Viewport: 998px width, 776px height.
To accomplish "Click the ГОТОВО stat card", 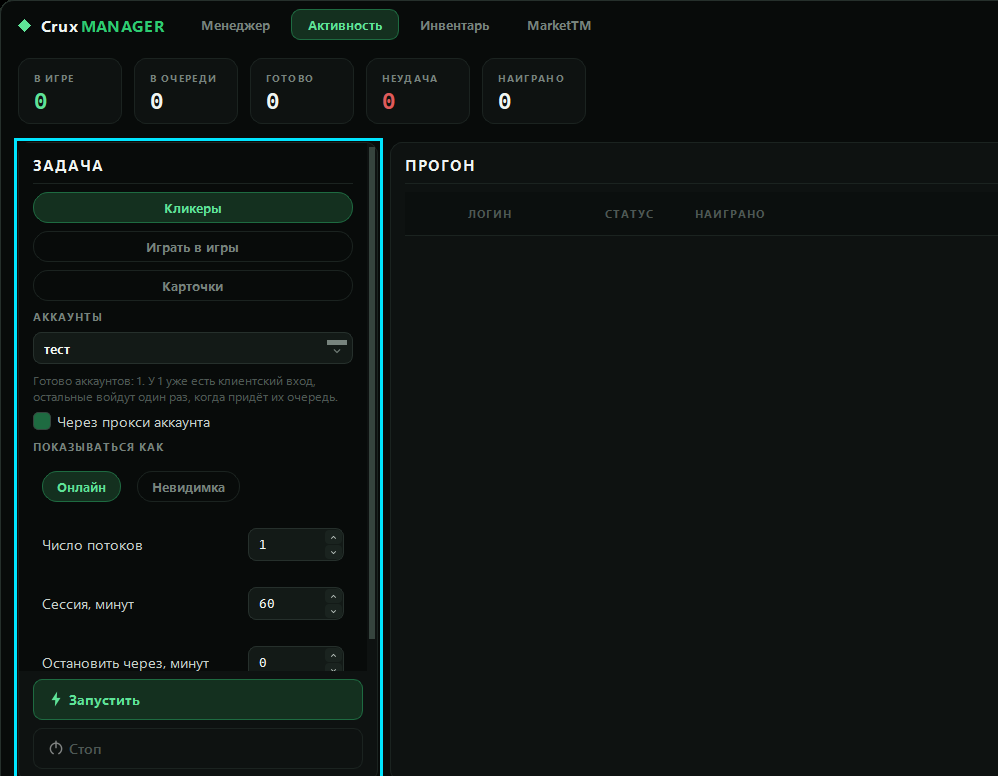I will tap(302, 91).
